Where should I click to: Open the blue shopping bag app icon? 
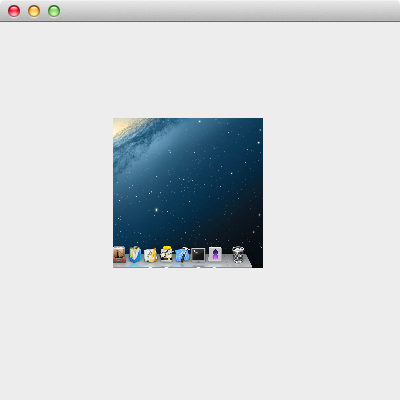pyautogui.click(x=135, y=255)
